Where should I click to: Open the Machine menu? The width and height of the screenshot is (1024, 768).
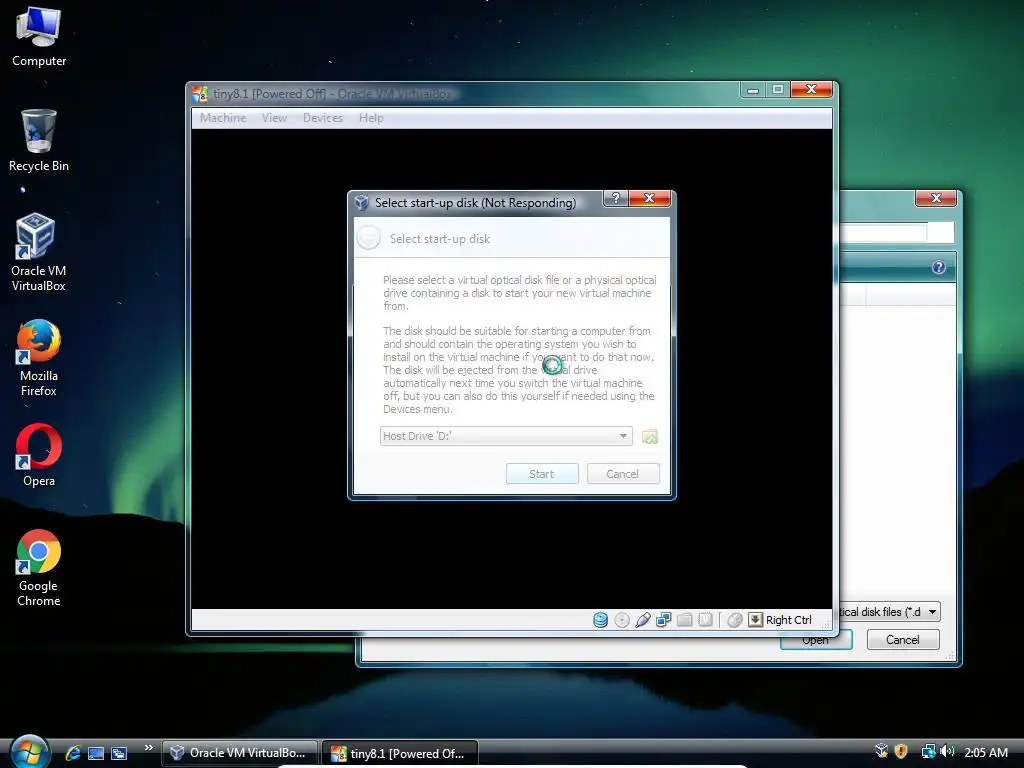(x=223, y=118)
